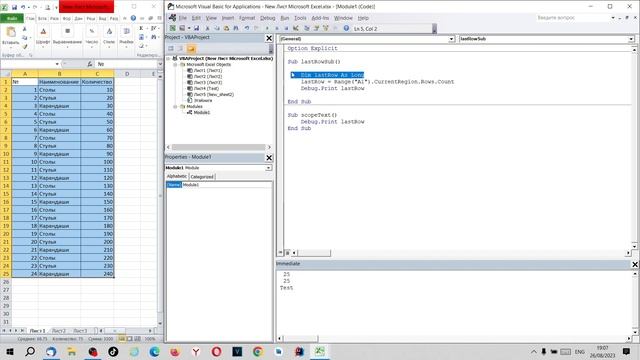Click Insert Function fx icon in Excel
640x360 pixels.
pos(90,64)
